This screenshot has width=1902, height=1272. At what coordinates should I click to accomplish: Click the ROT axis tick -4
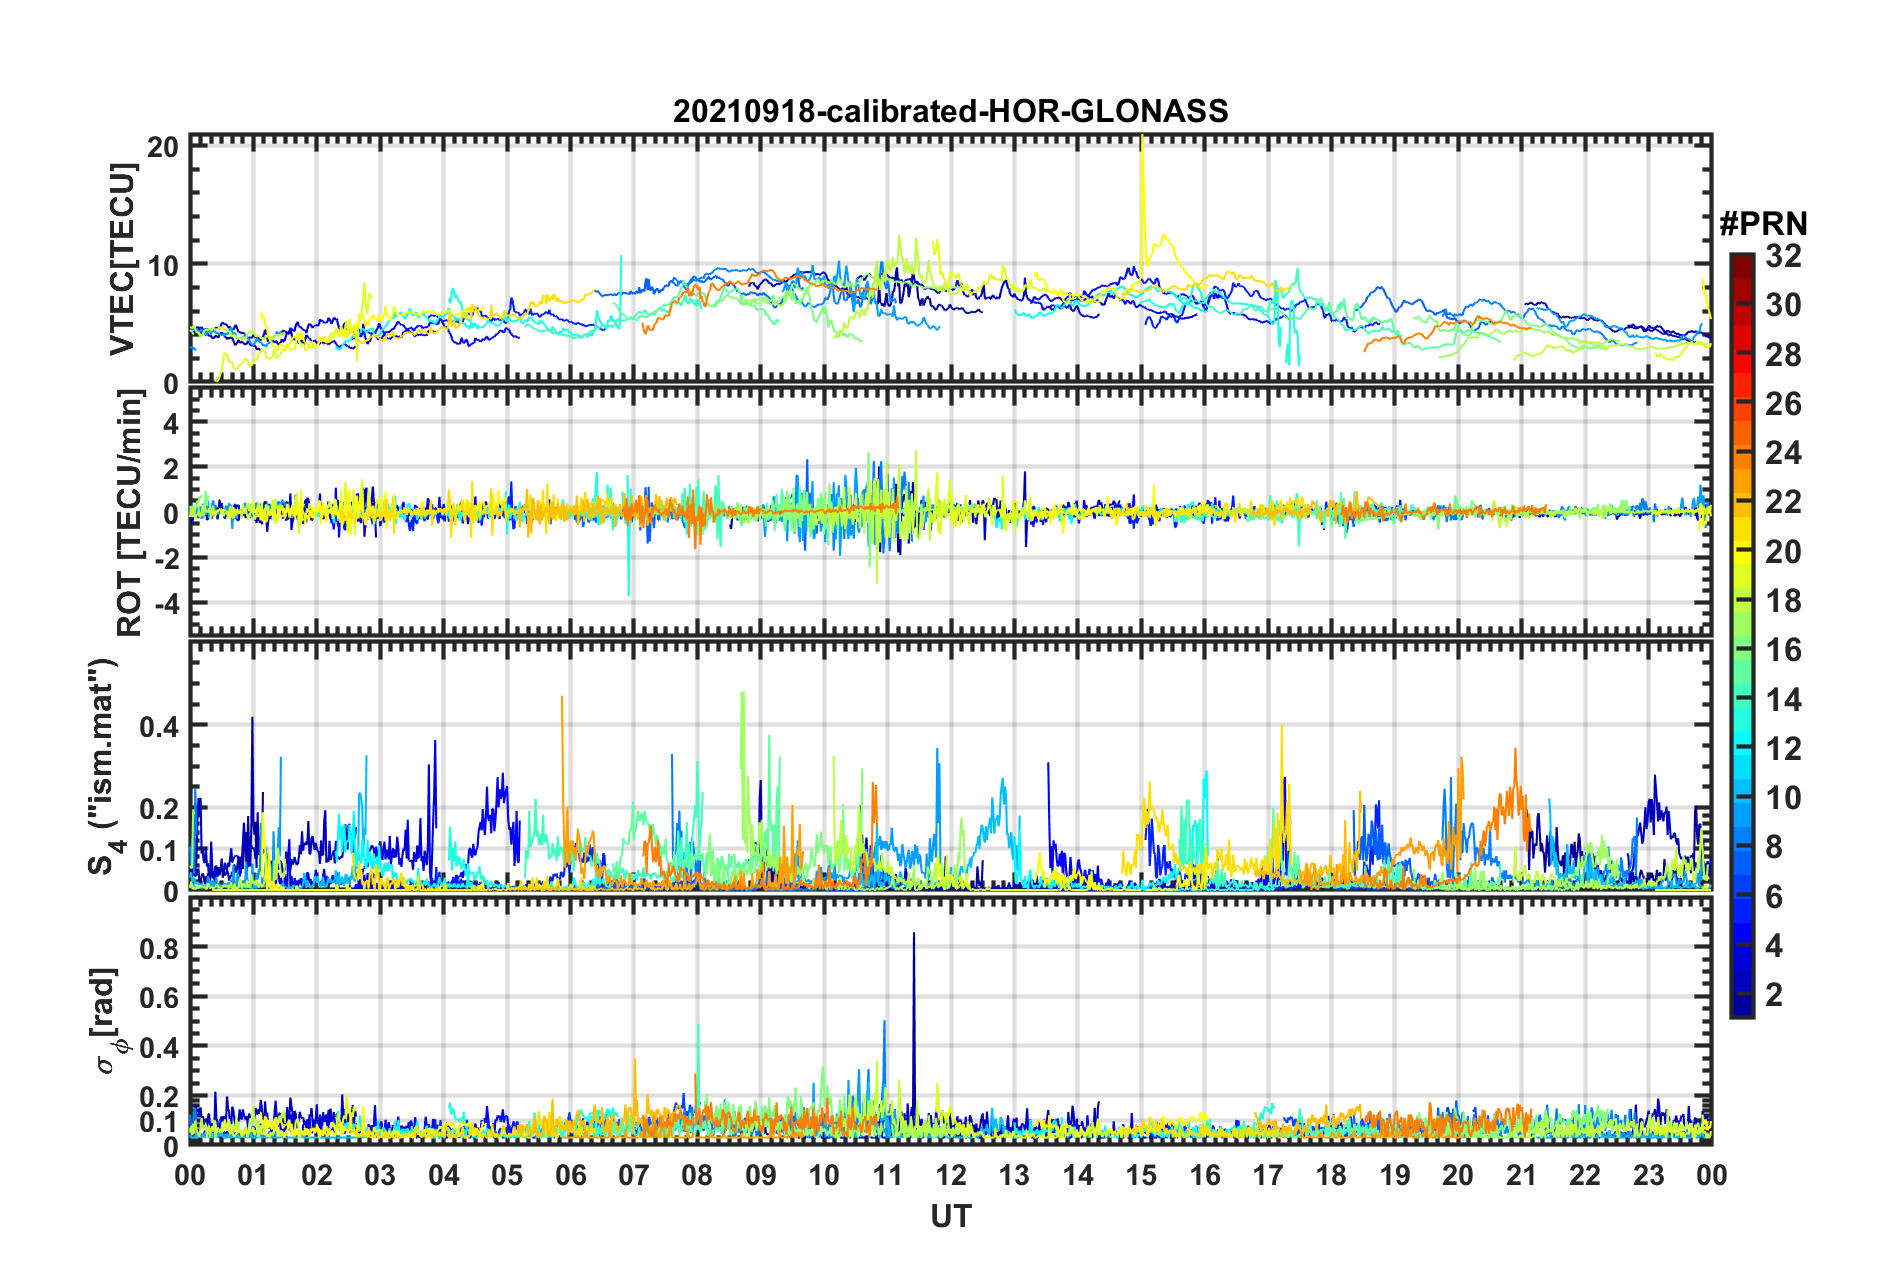coord(166,603)
